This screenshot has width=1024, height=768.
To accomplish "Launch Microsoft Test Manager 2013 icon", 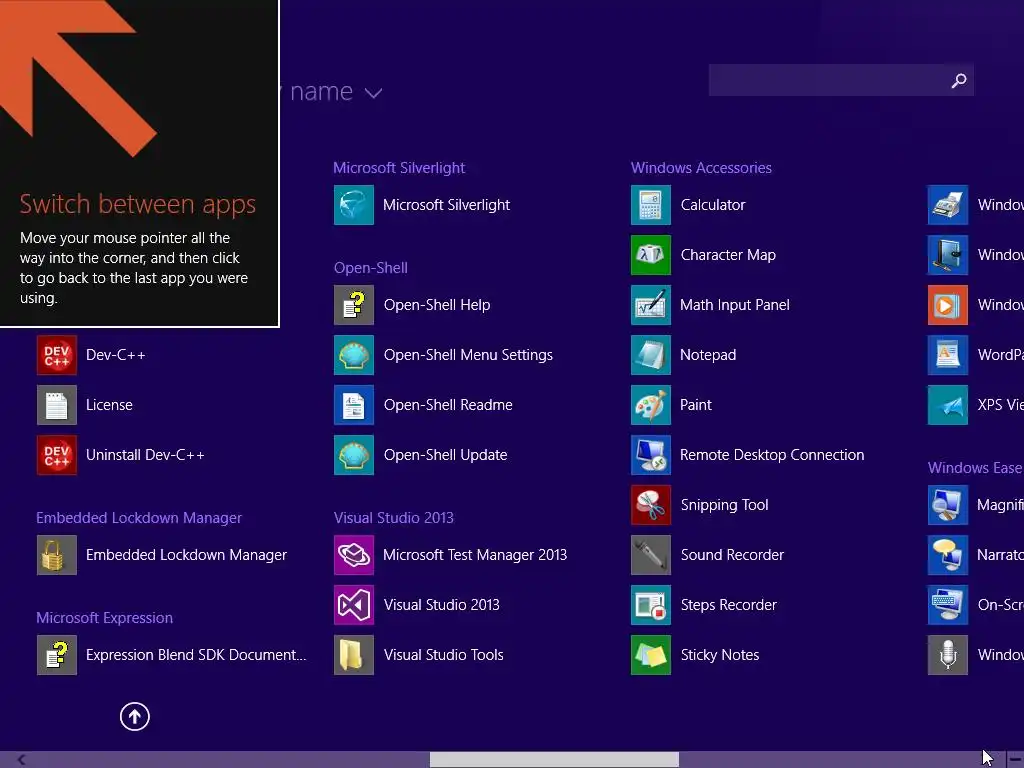I will click(354, 554).
